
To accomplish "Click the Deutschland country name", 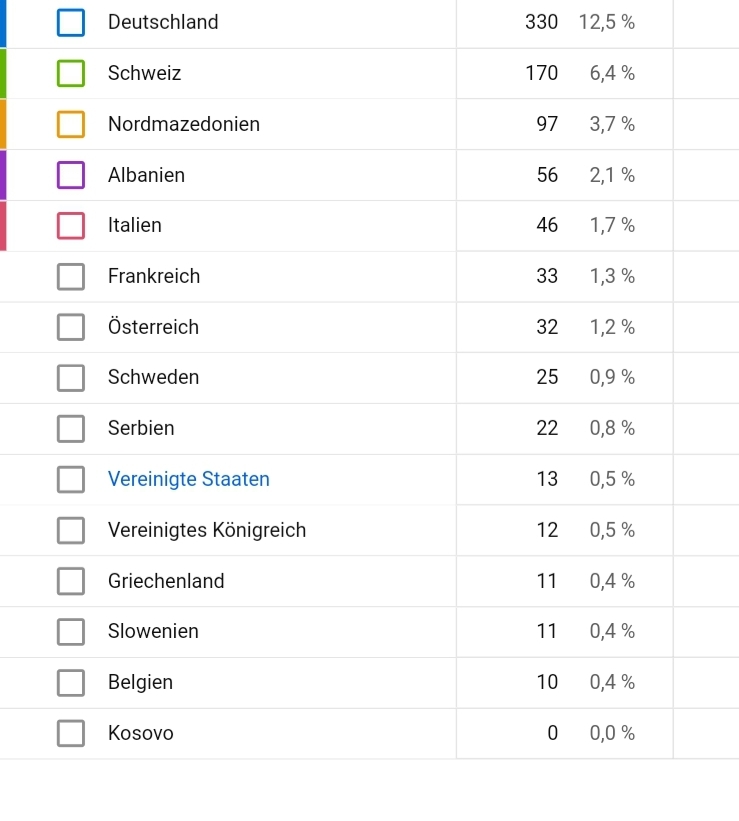I will (163, 22).
